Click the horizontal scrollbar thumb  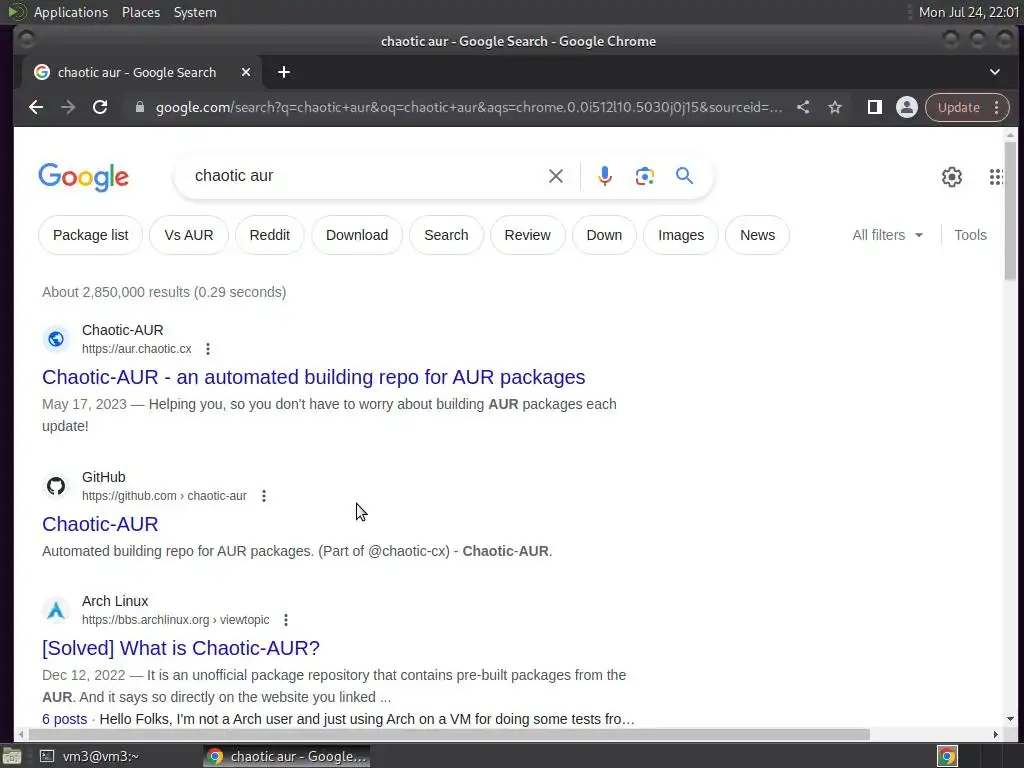[x=447, y=735]
